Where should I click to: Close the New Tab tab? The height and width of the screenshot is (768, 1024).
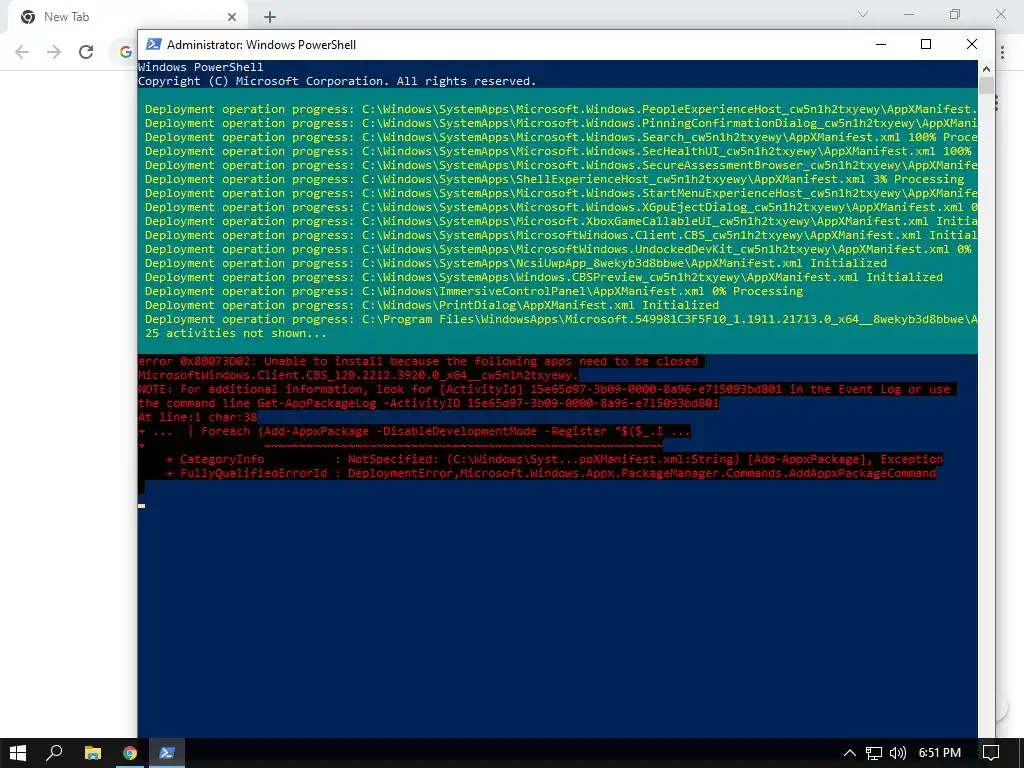(x=232, y=17)
